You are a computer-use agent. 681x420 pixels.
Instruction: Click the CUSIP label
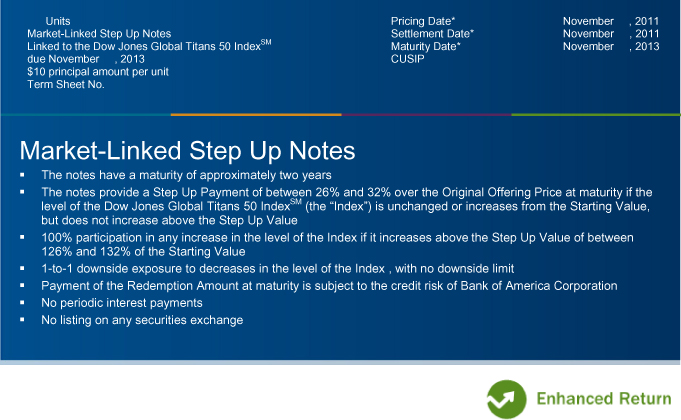click(407, 59)
